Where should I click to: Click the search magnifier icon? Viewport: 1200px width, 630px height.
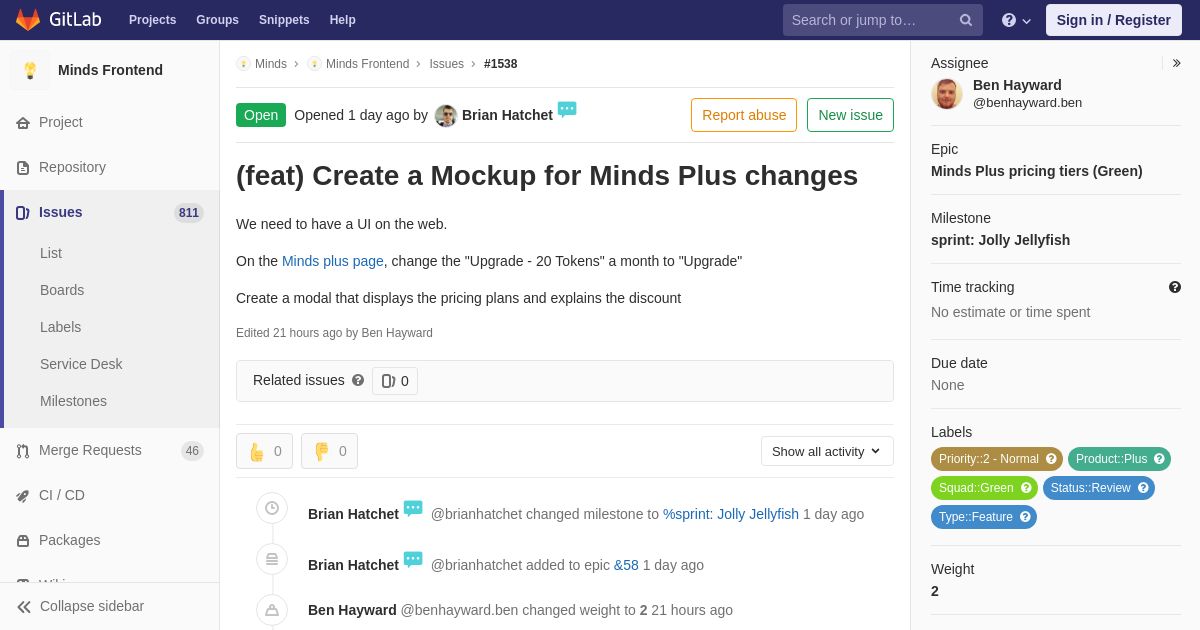click(966, 20)
